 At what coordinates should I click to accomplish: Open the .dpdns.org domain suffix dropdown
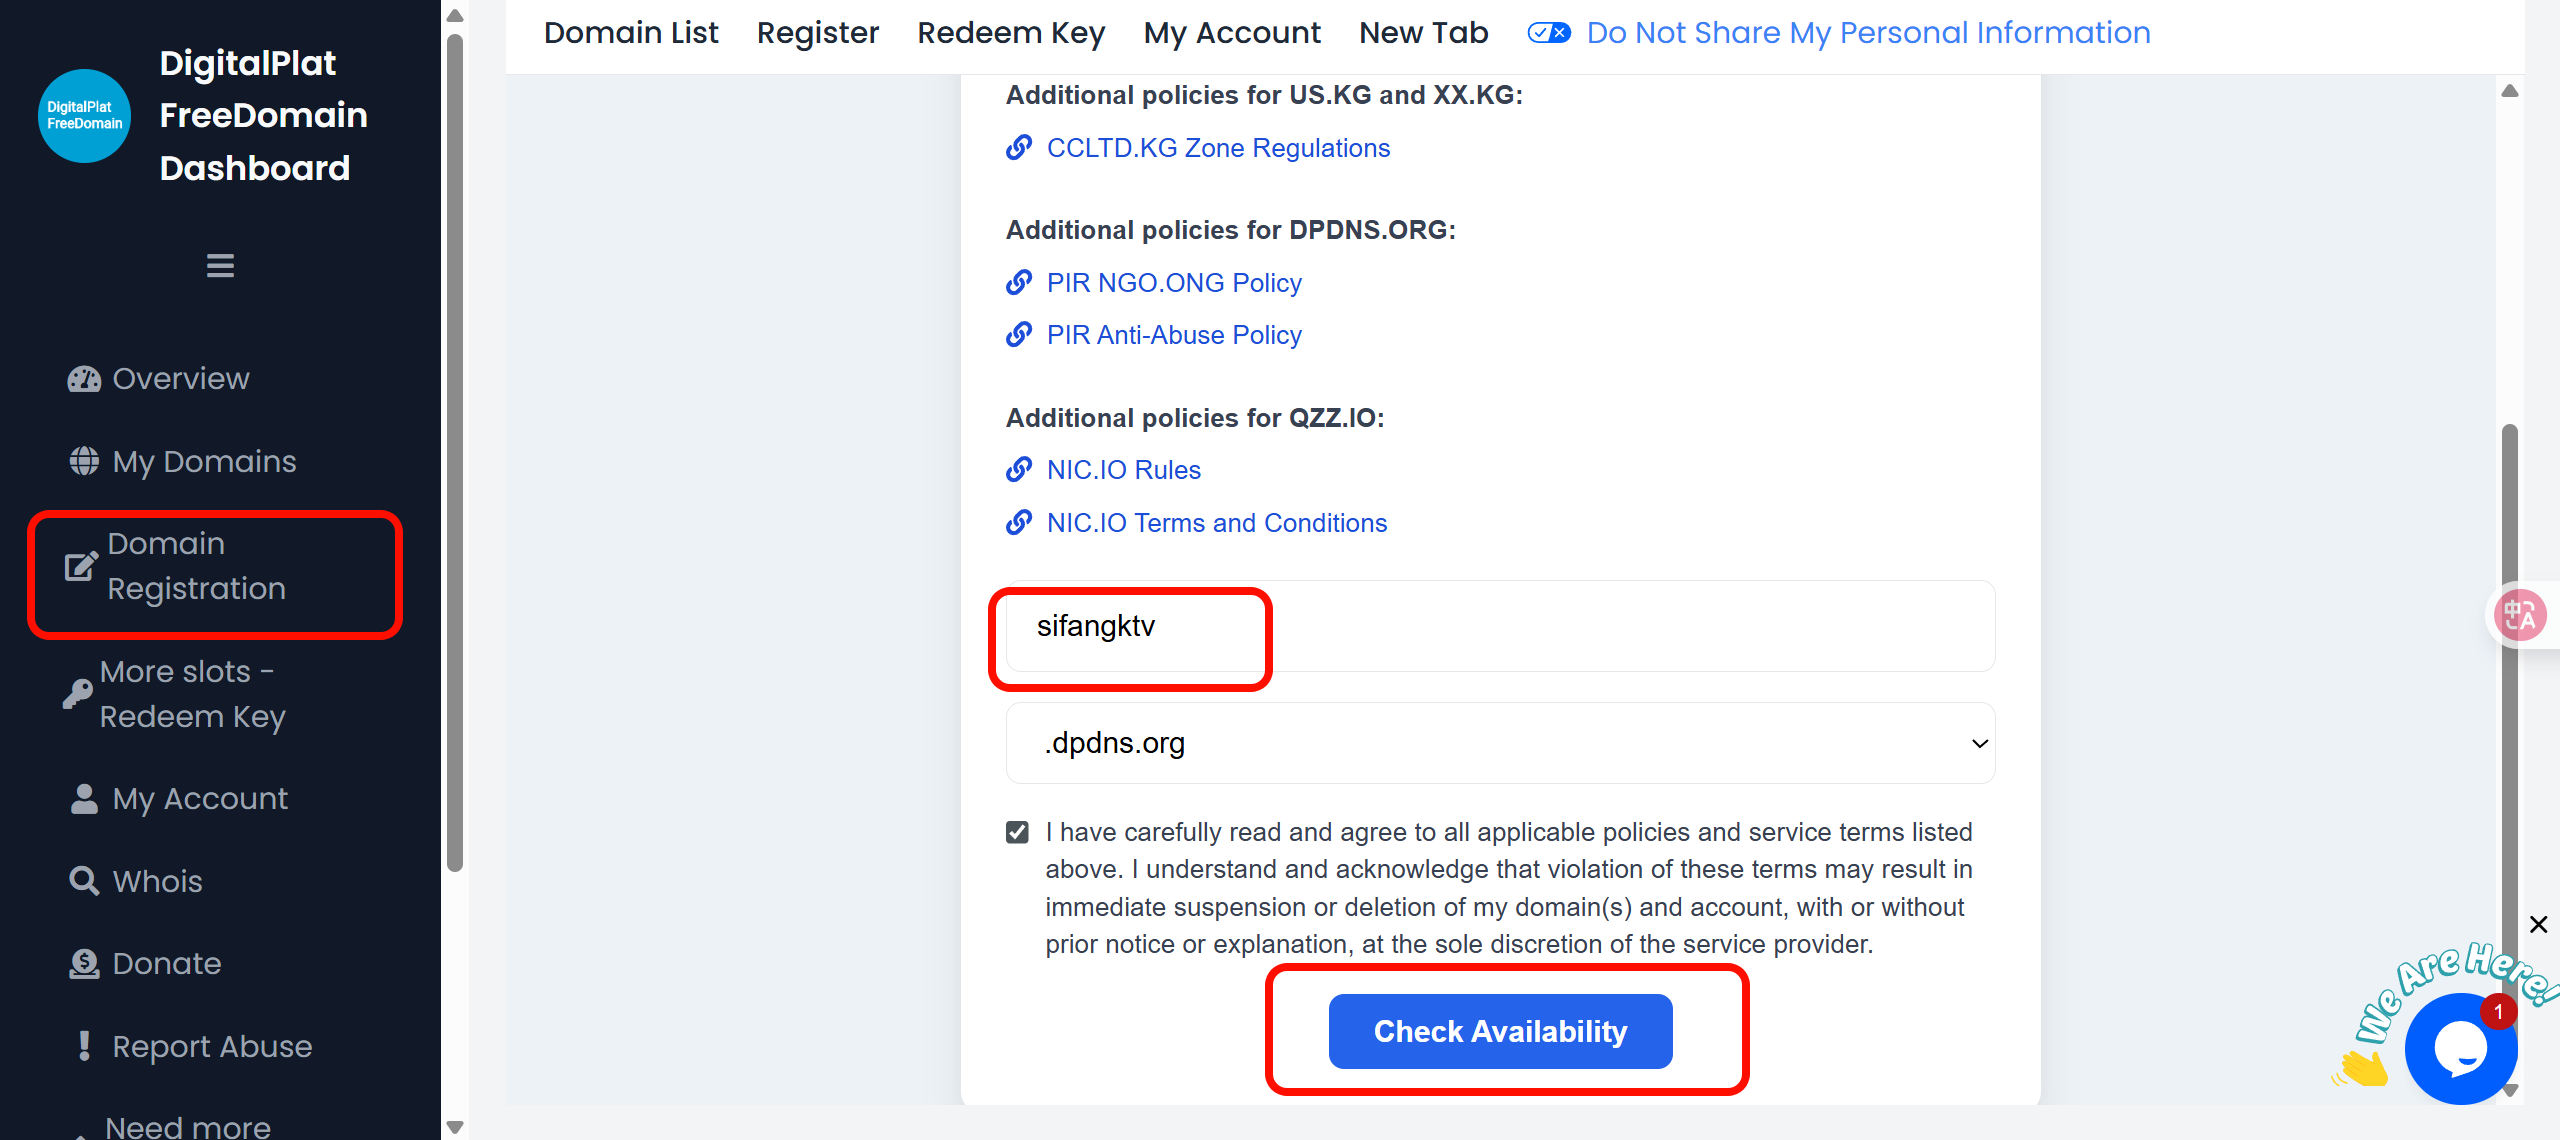point(1500,743)
